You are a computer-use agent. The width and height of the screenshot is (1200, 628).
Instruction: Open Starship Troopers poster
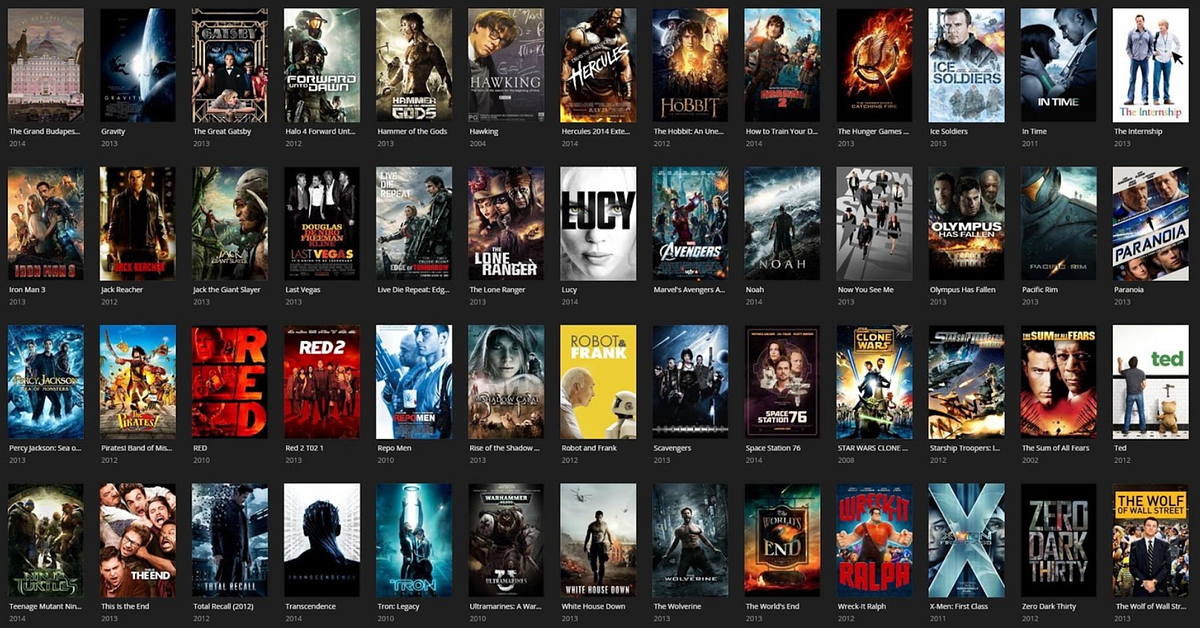[966, 382]
